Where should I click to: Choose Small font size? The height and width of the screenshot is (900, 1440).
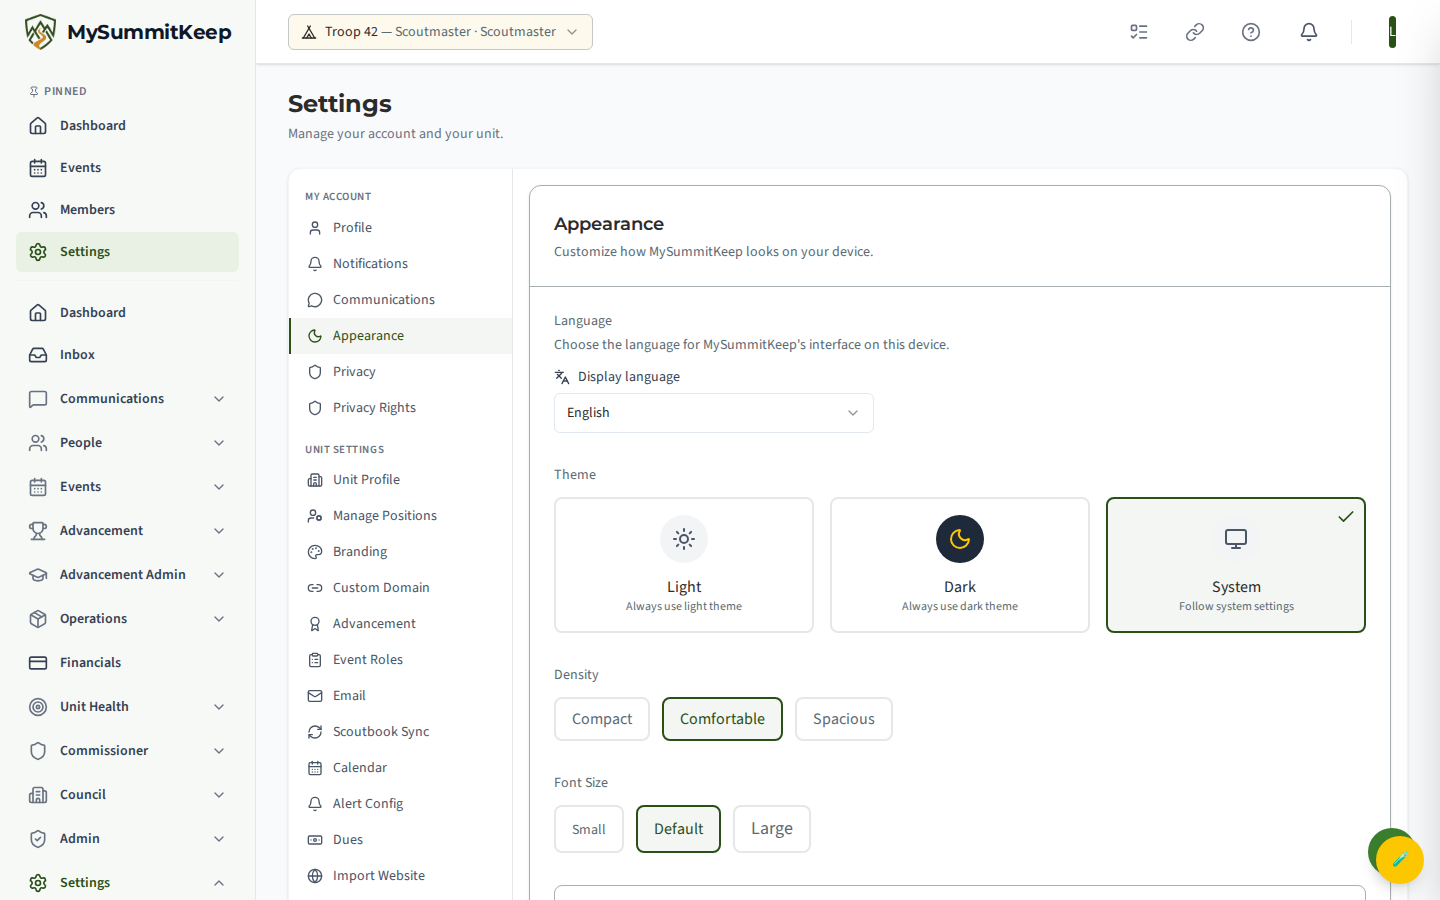click(589, 829)
